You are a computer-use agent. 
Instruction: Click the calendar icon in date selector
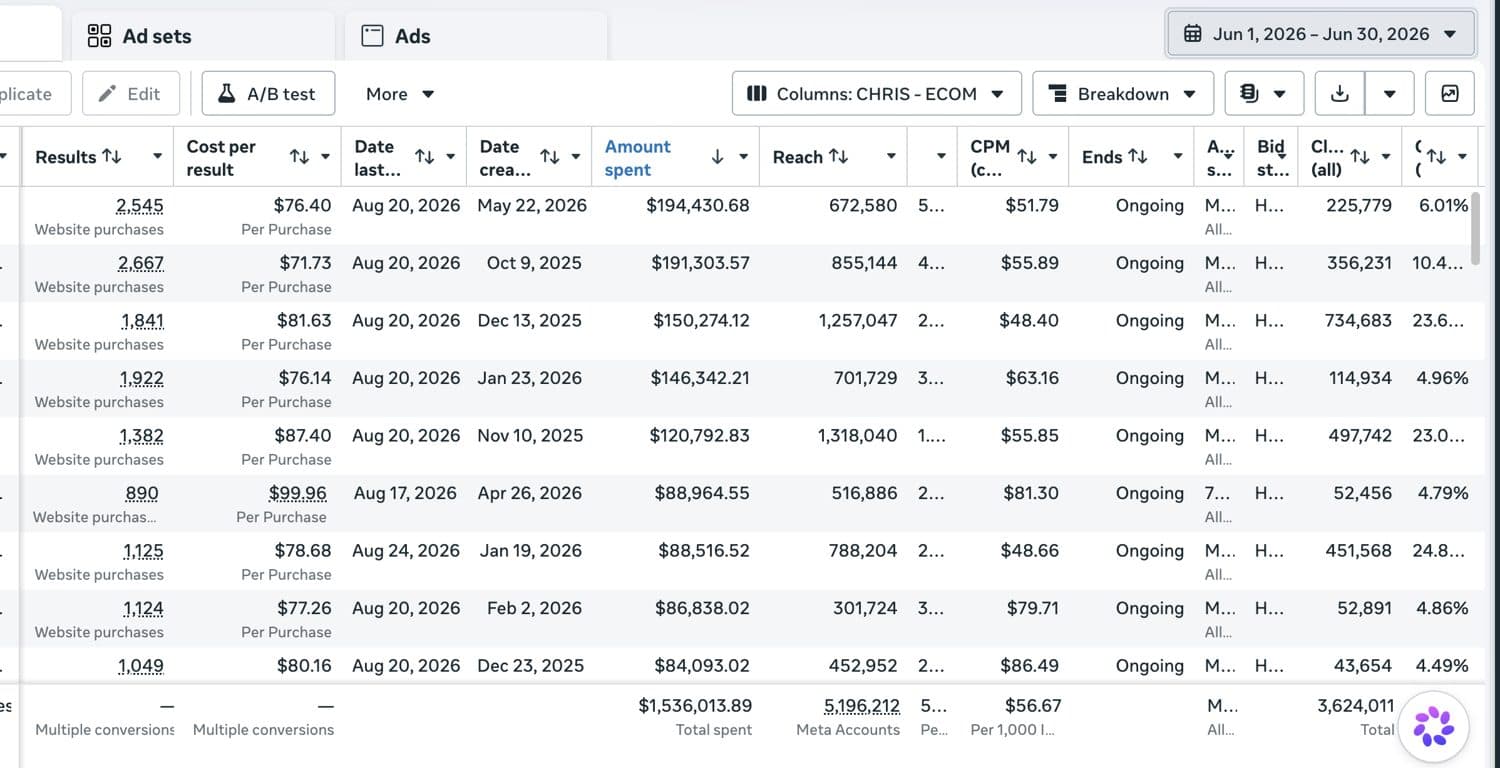pyautogui.click(x=1192, y=34)
